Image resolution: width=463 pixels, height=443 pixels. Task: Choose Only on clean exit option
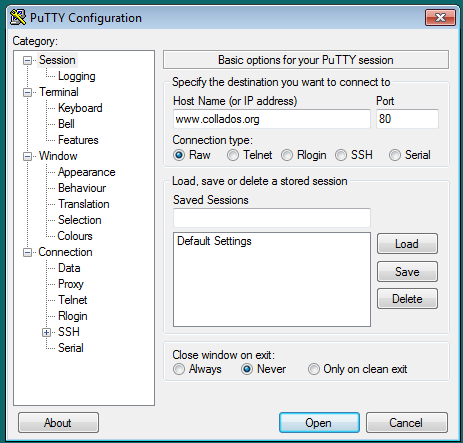pyautogui.click(x=313, y=369)
